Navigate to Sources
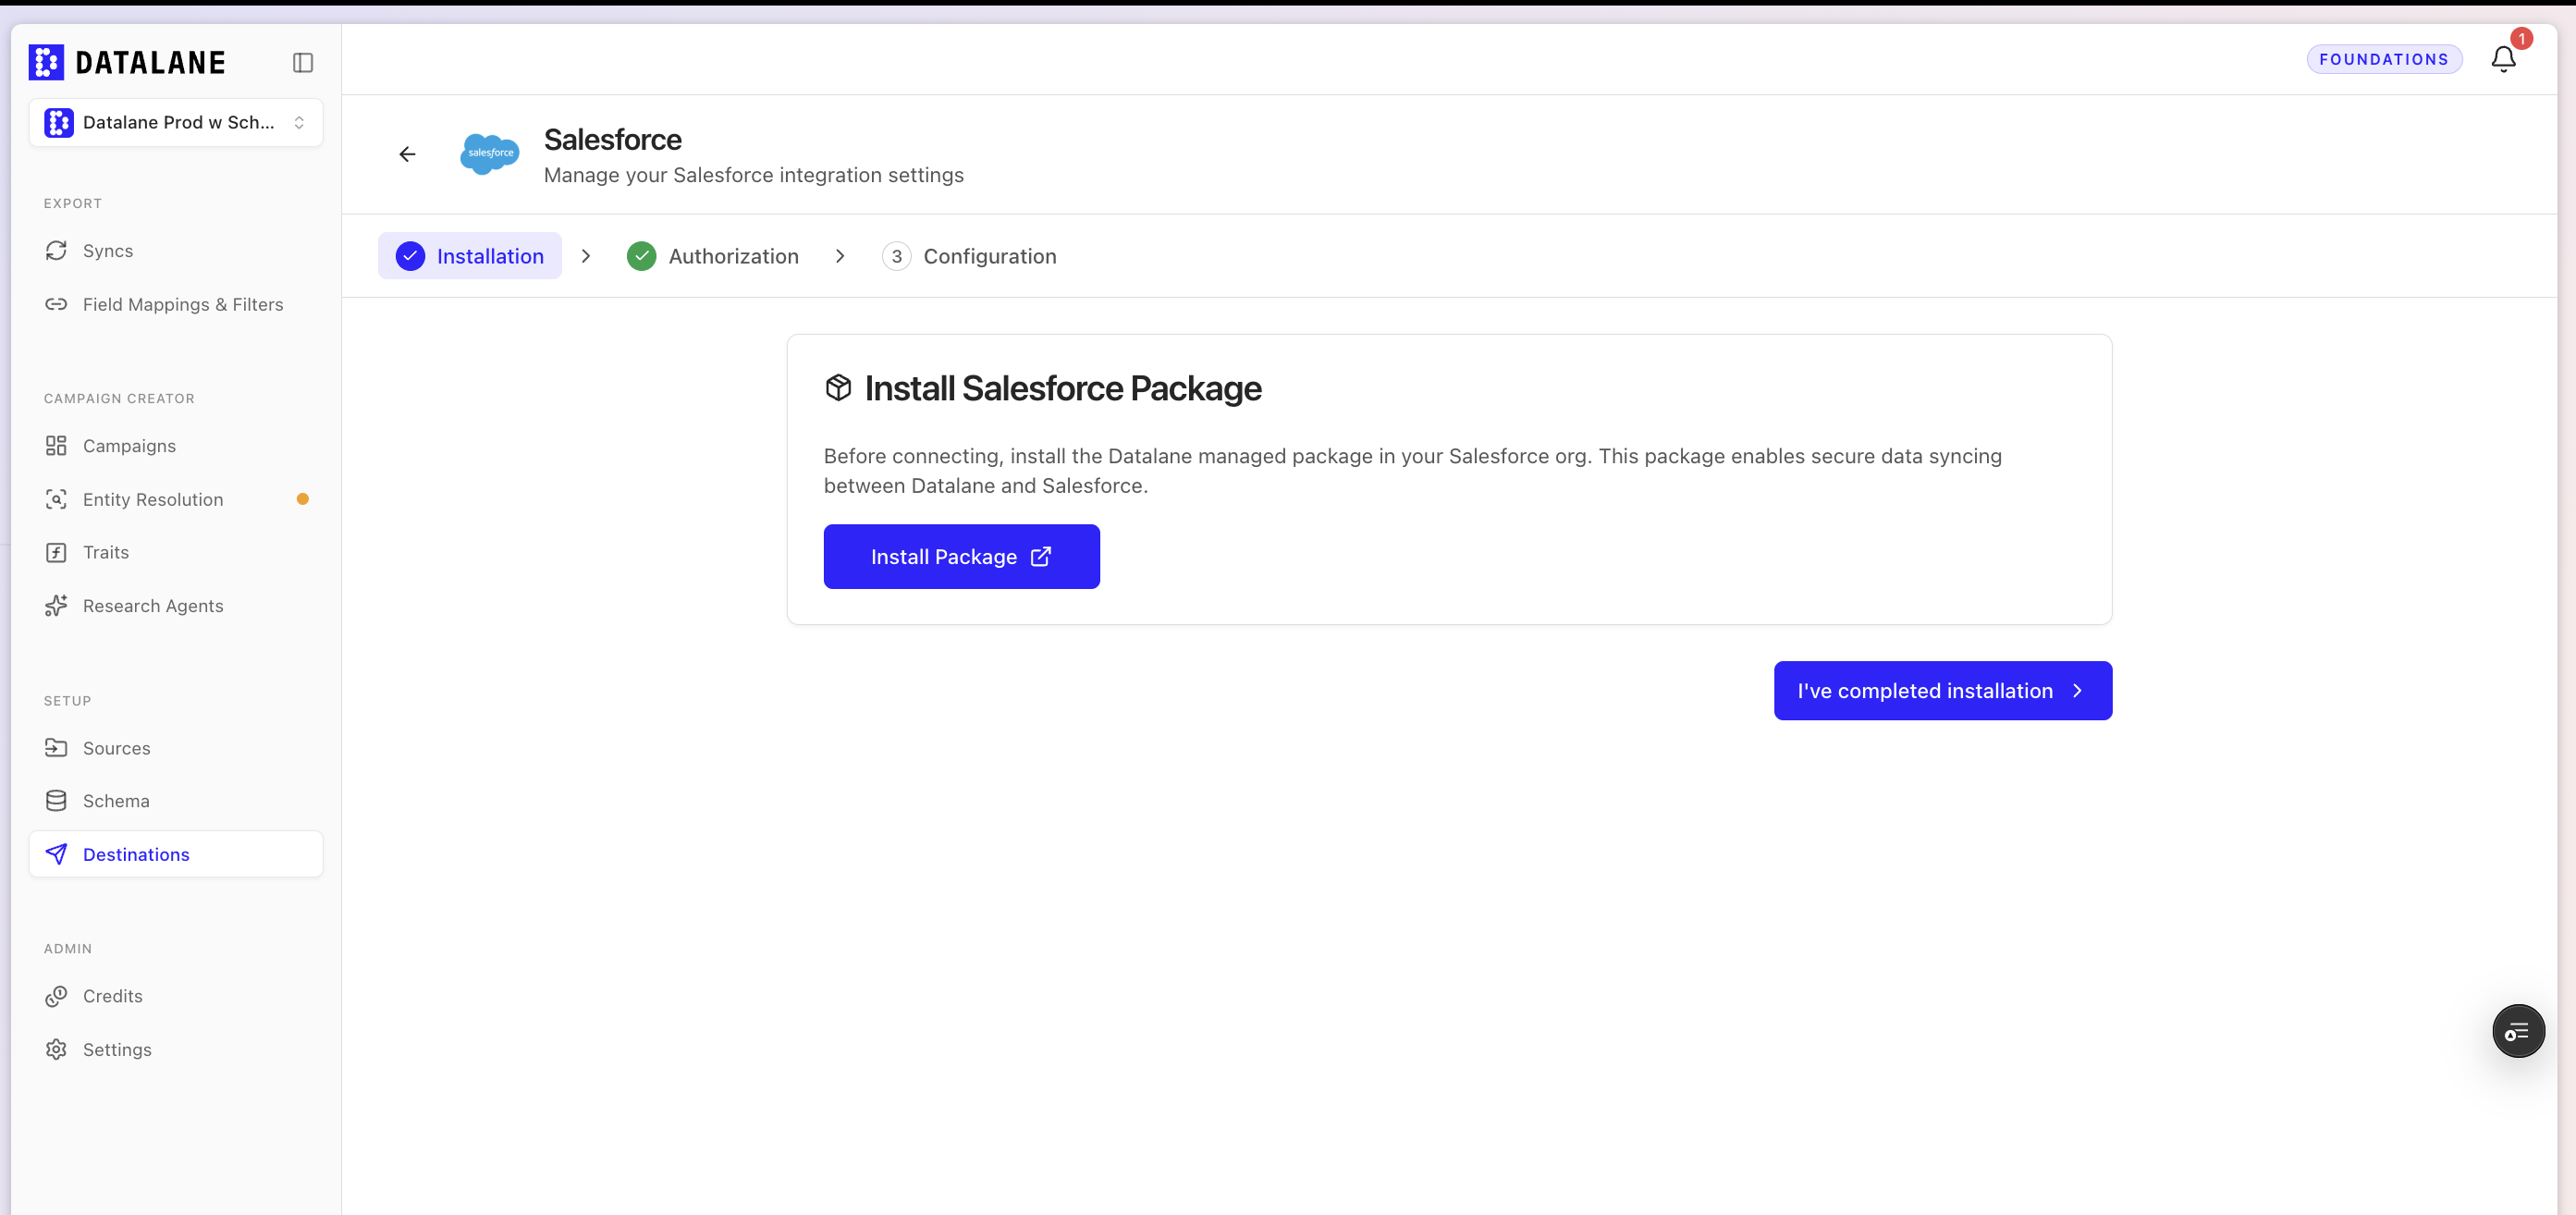Screen dimensions: 2576x1215 pos(176,748)
